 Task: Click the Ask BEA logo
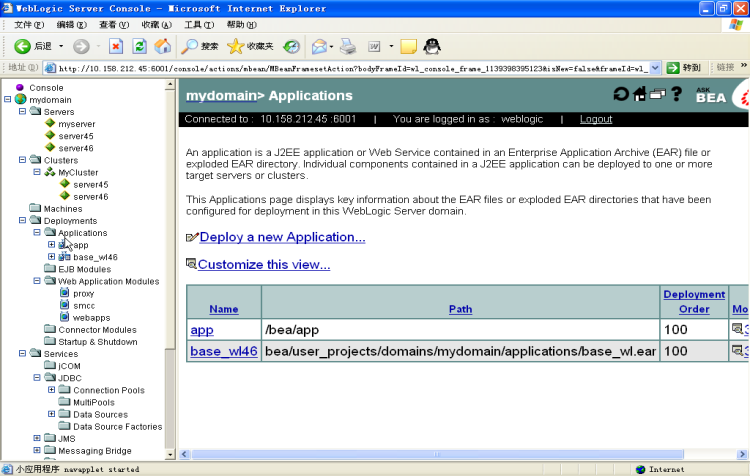click(711, 95)
